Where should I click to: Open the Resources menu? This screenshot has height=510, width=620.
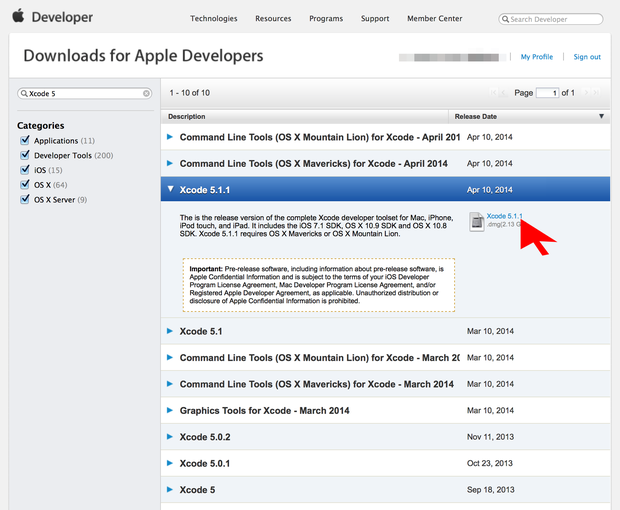(x=273, y=19)
